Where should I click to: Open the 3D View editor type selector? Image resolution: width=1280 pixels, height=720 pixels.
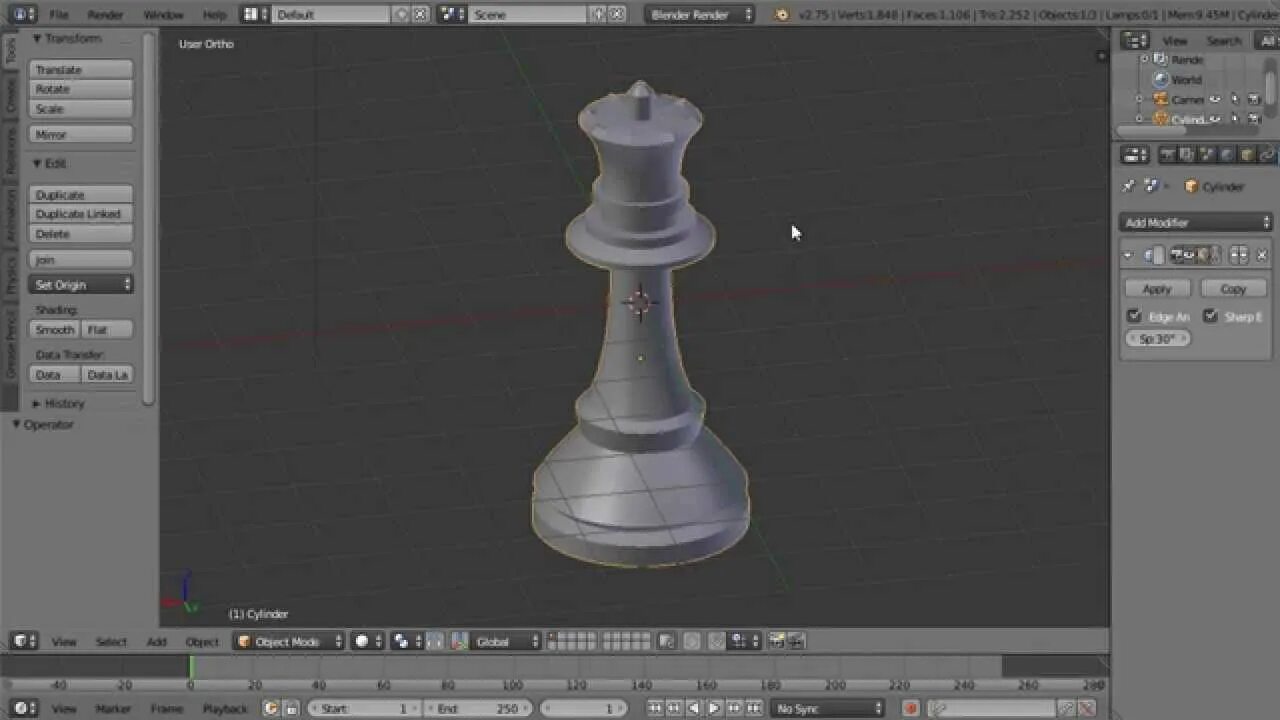[24, 641]
